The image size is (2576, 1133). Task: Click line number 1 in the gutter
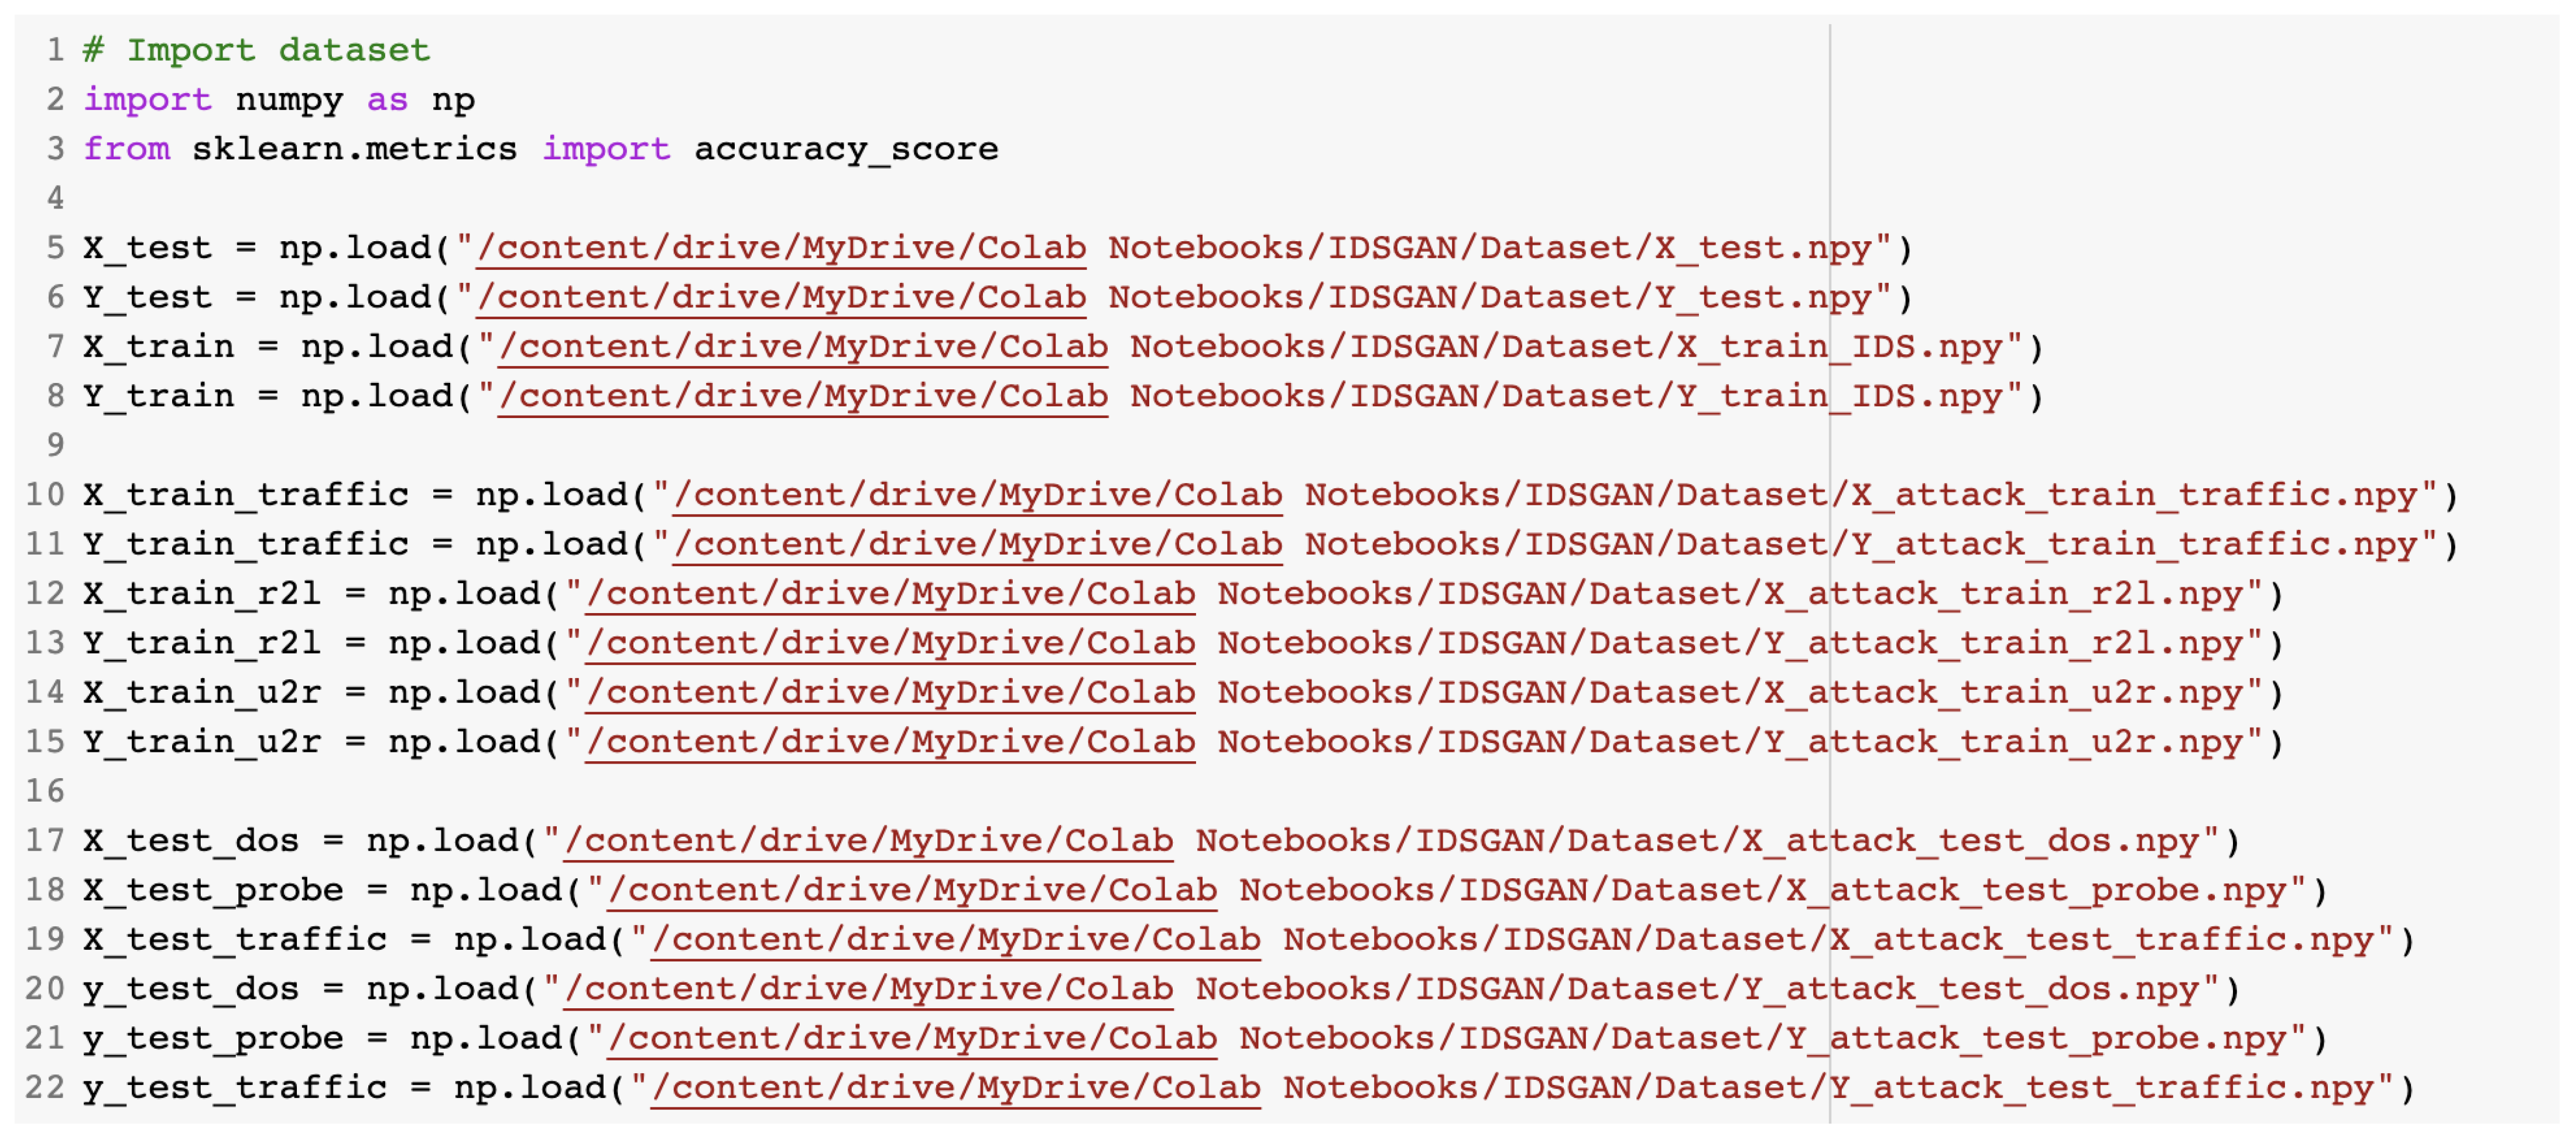pyautogui.click(x=55, y=50)
